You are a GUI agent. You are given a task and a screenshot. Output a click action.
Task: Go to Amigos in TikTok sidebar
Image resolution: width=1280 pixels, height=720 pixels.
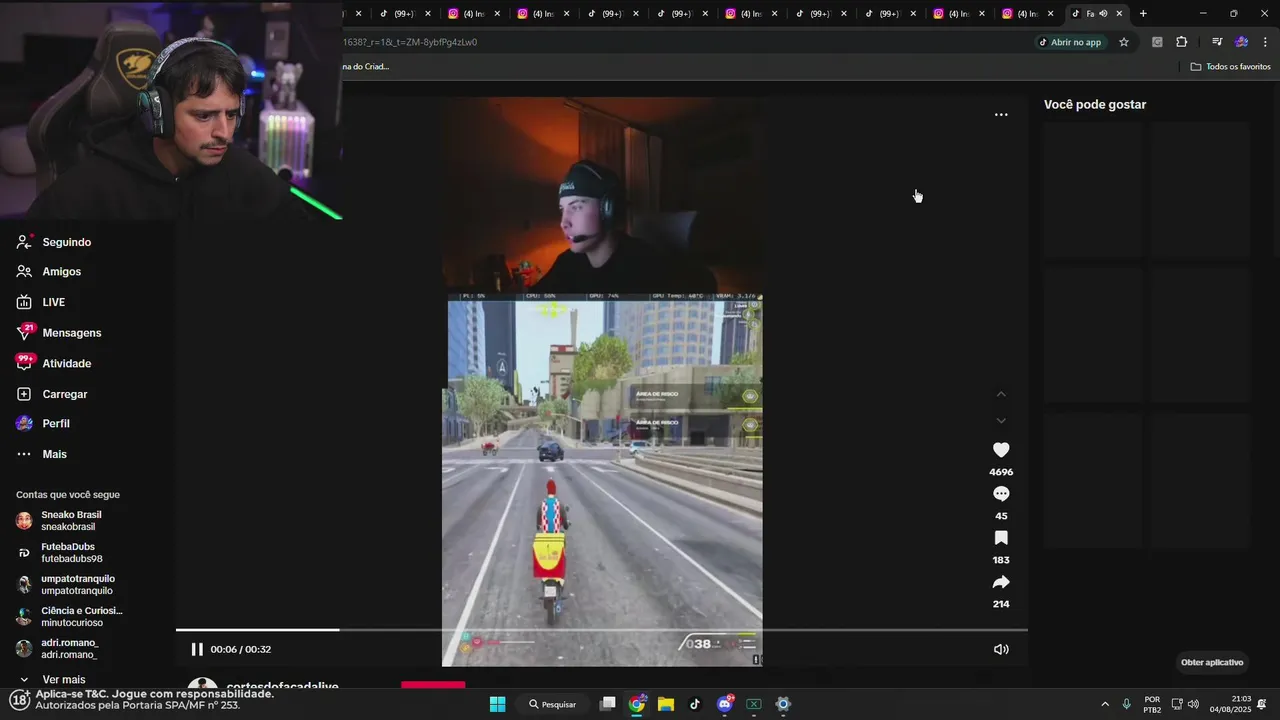click(49, 272)
